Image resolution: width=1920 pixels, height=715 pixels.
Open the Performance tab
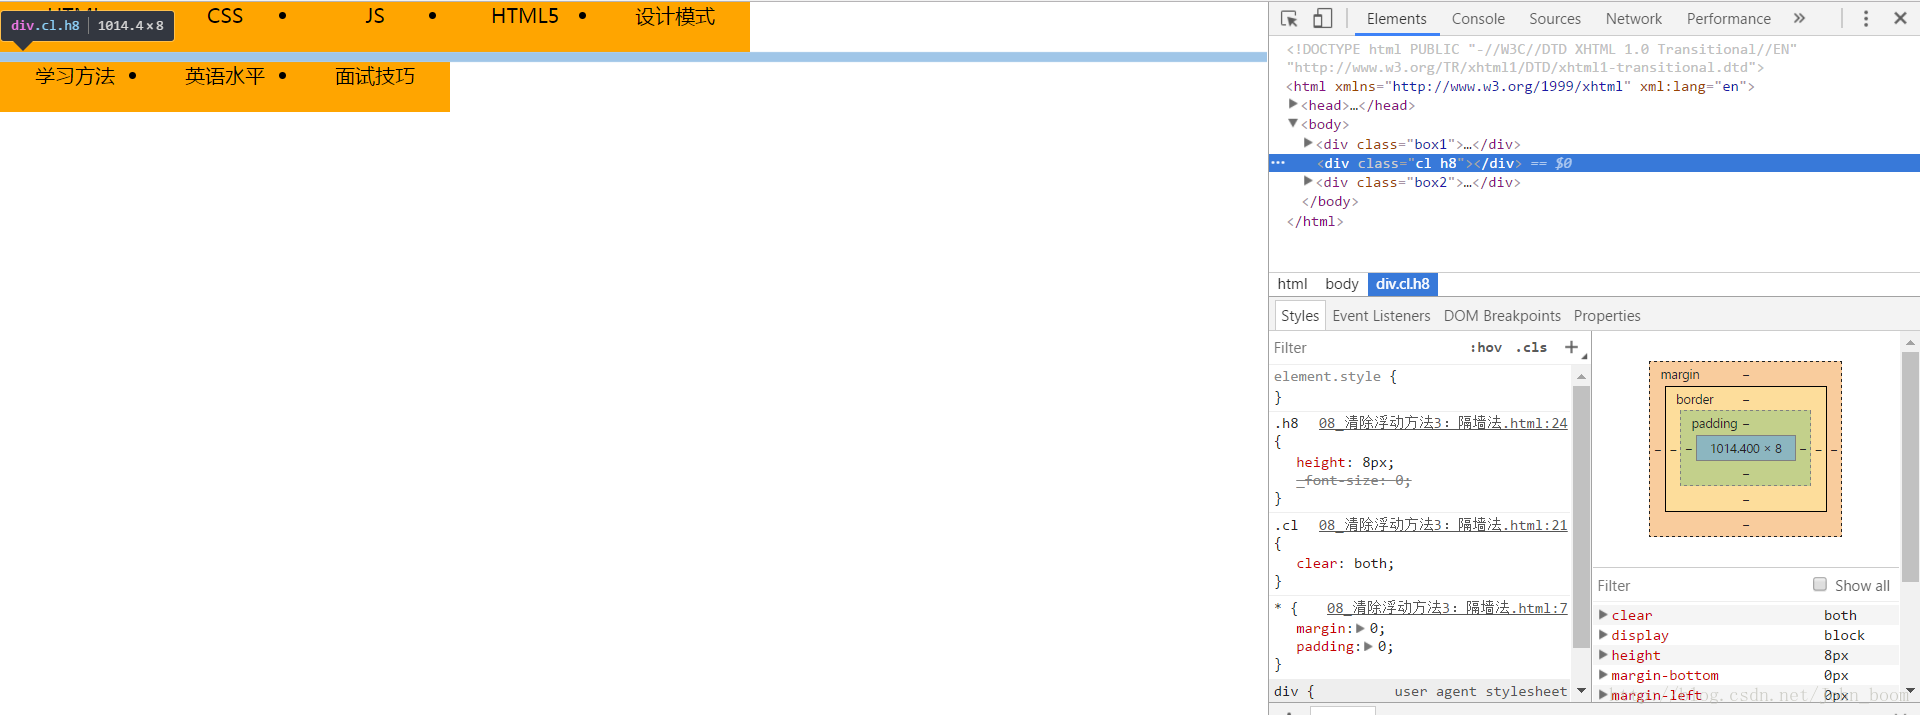coord(1728,18)
